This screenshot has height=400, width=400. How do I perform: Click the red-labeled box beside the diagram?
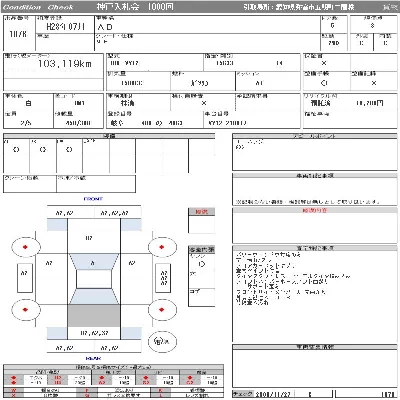[201, 221]
